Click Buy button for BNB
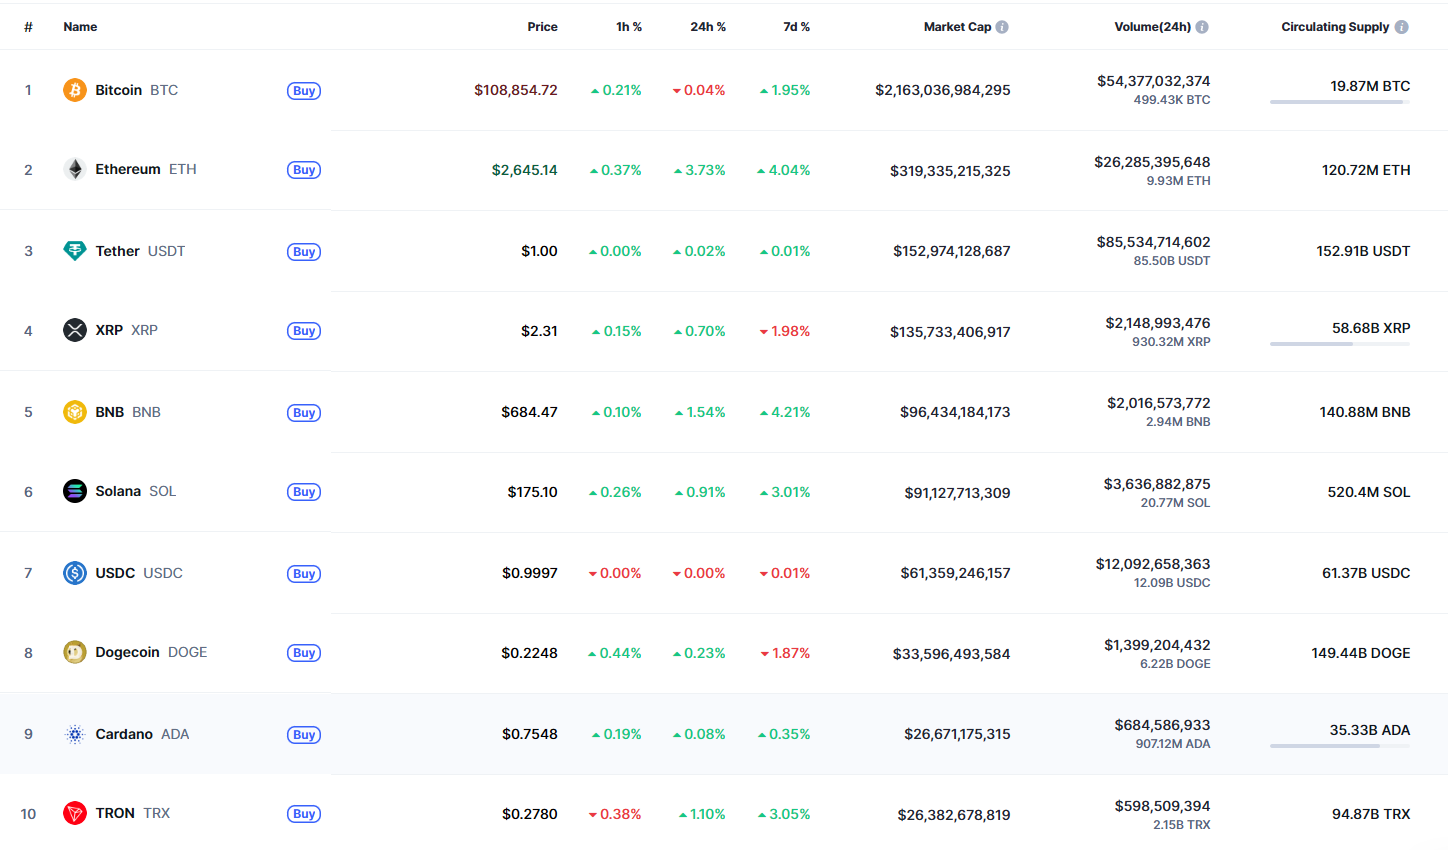Viewport: 1448px width, 850px height. 304,413
